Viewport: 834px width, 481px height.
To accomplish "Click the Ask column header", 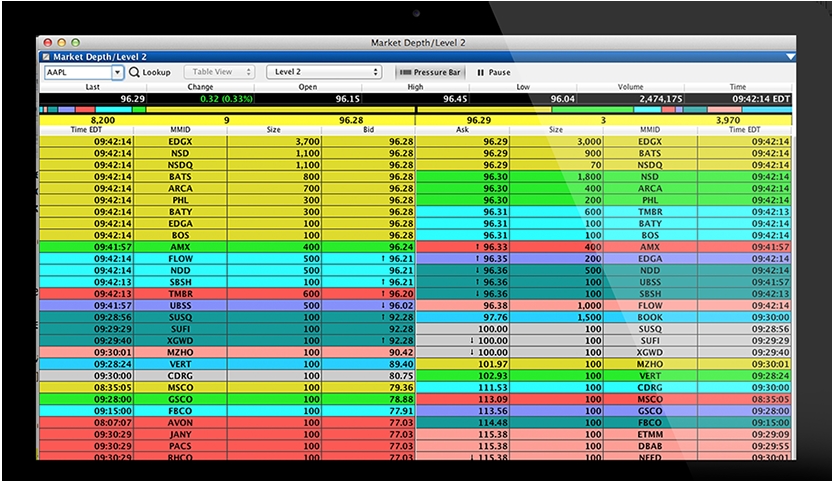I will click(x=462, y=129).
